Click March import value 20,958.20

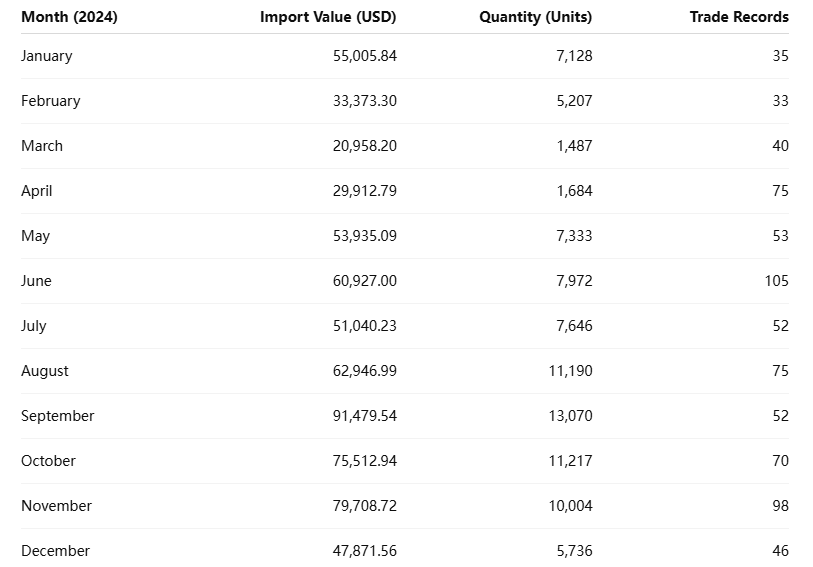(x=364, y=146)
